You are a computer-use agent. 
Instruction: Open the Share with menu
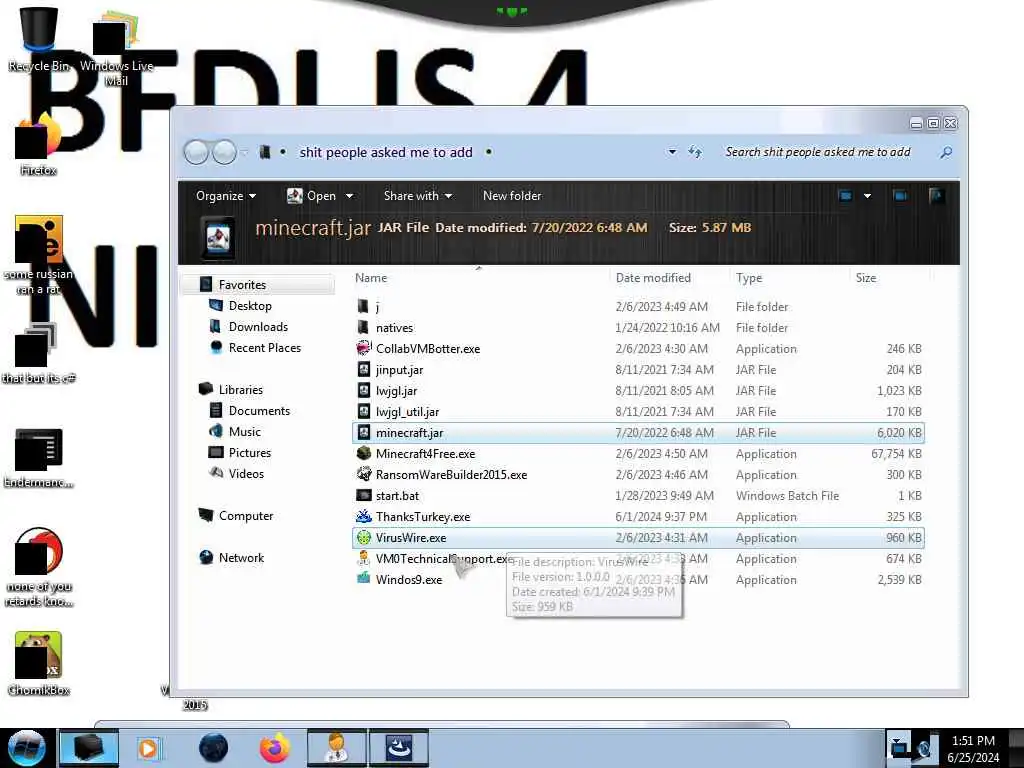[x=418, y=196]
